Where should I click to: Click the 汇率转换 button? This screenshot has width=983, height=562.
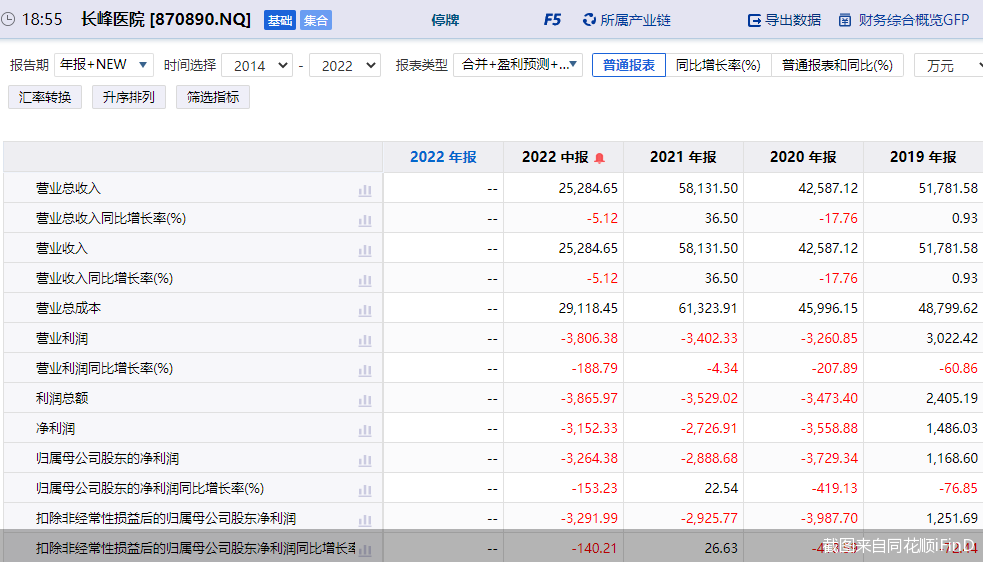click(45, 98)
